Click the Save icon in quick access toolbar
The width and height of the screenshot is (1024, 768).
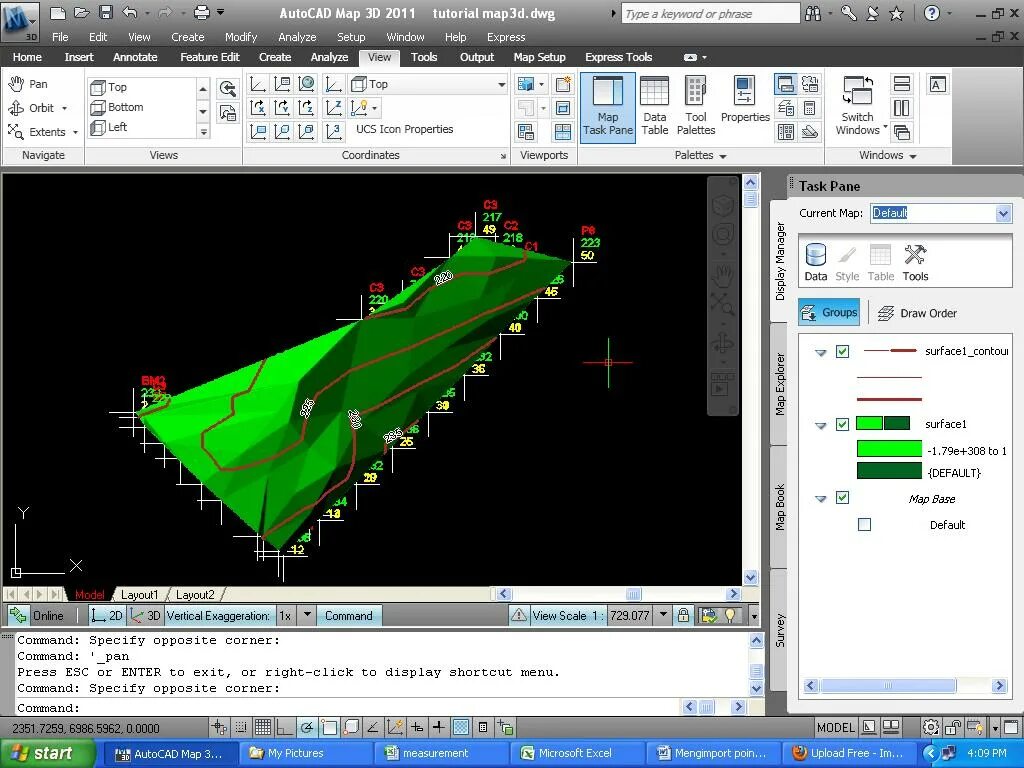105,12
